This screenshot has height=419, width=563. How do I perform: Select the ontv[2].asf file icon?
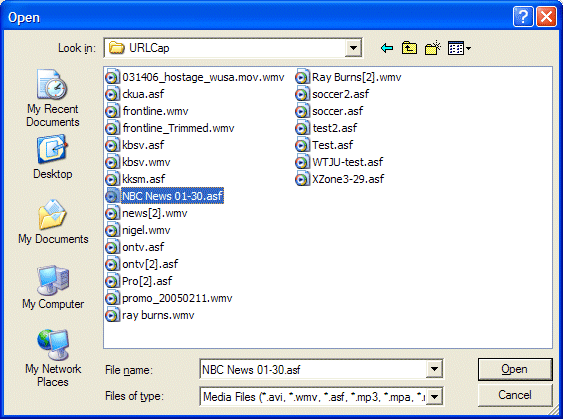pos(112,264)
